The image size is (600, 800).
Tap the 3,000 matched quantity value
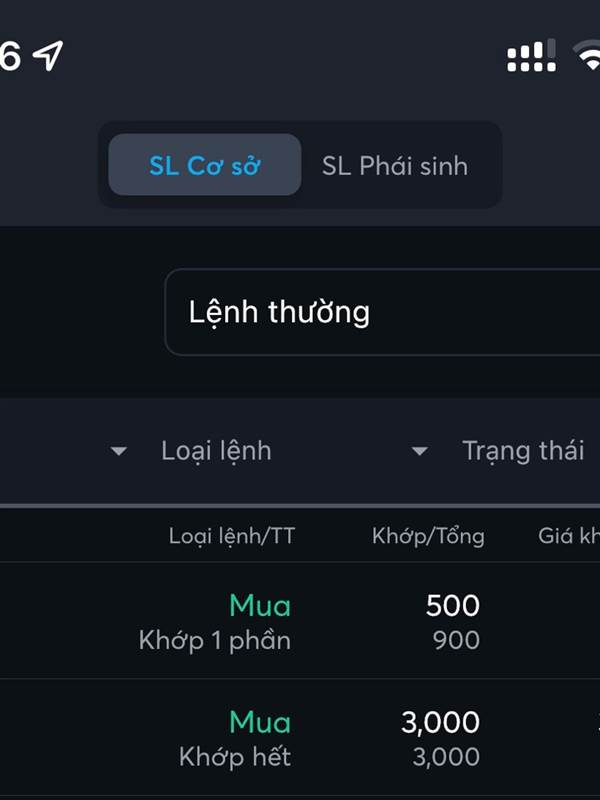coord(440,722)
